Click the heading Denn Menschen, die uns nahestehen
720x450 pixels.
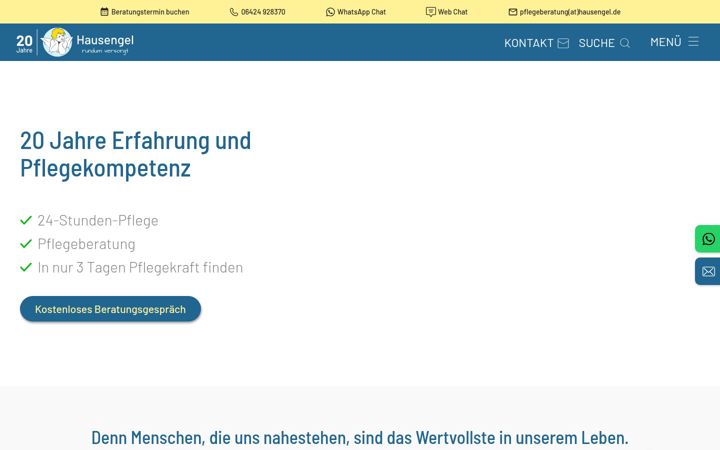pos(360,438)
